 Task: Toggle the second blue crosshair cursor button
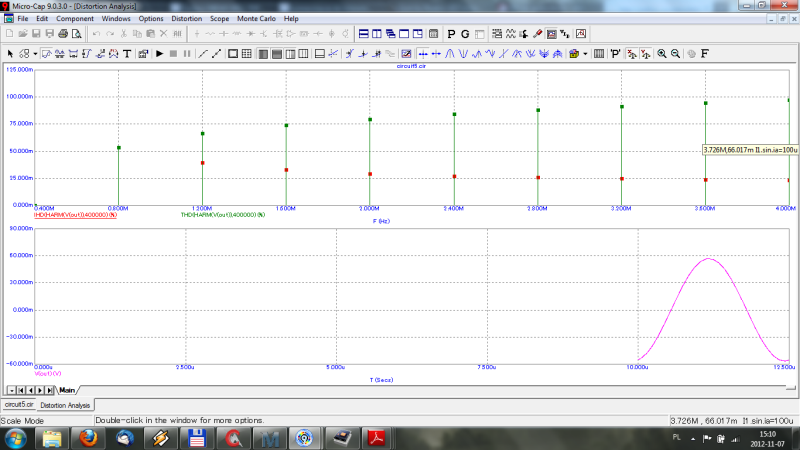[436, 54]
